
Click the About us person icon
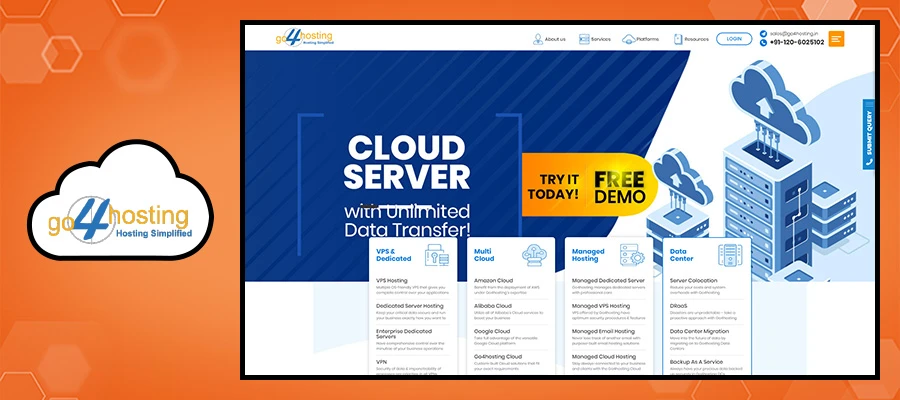(538, 39)
